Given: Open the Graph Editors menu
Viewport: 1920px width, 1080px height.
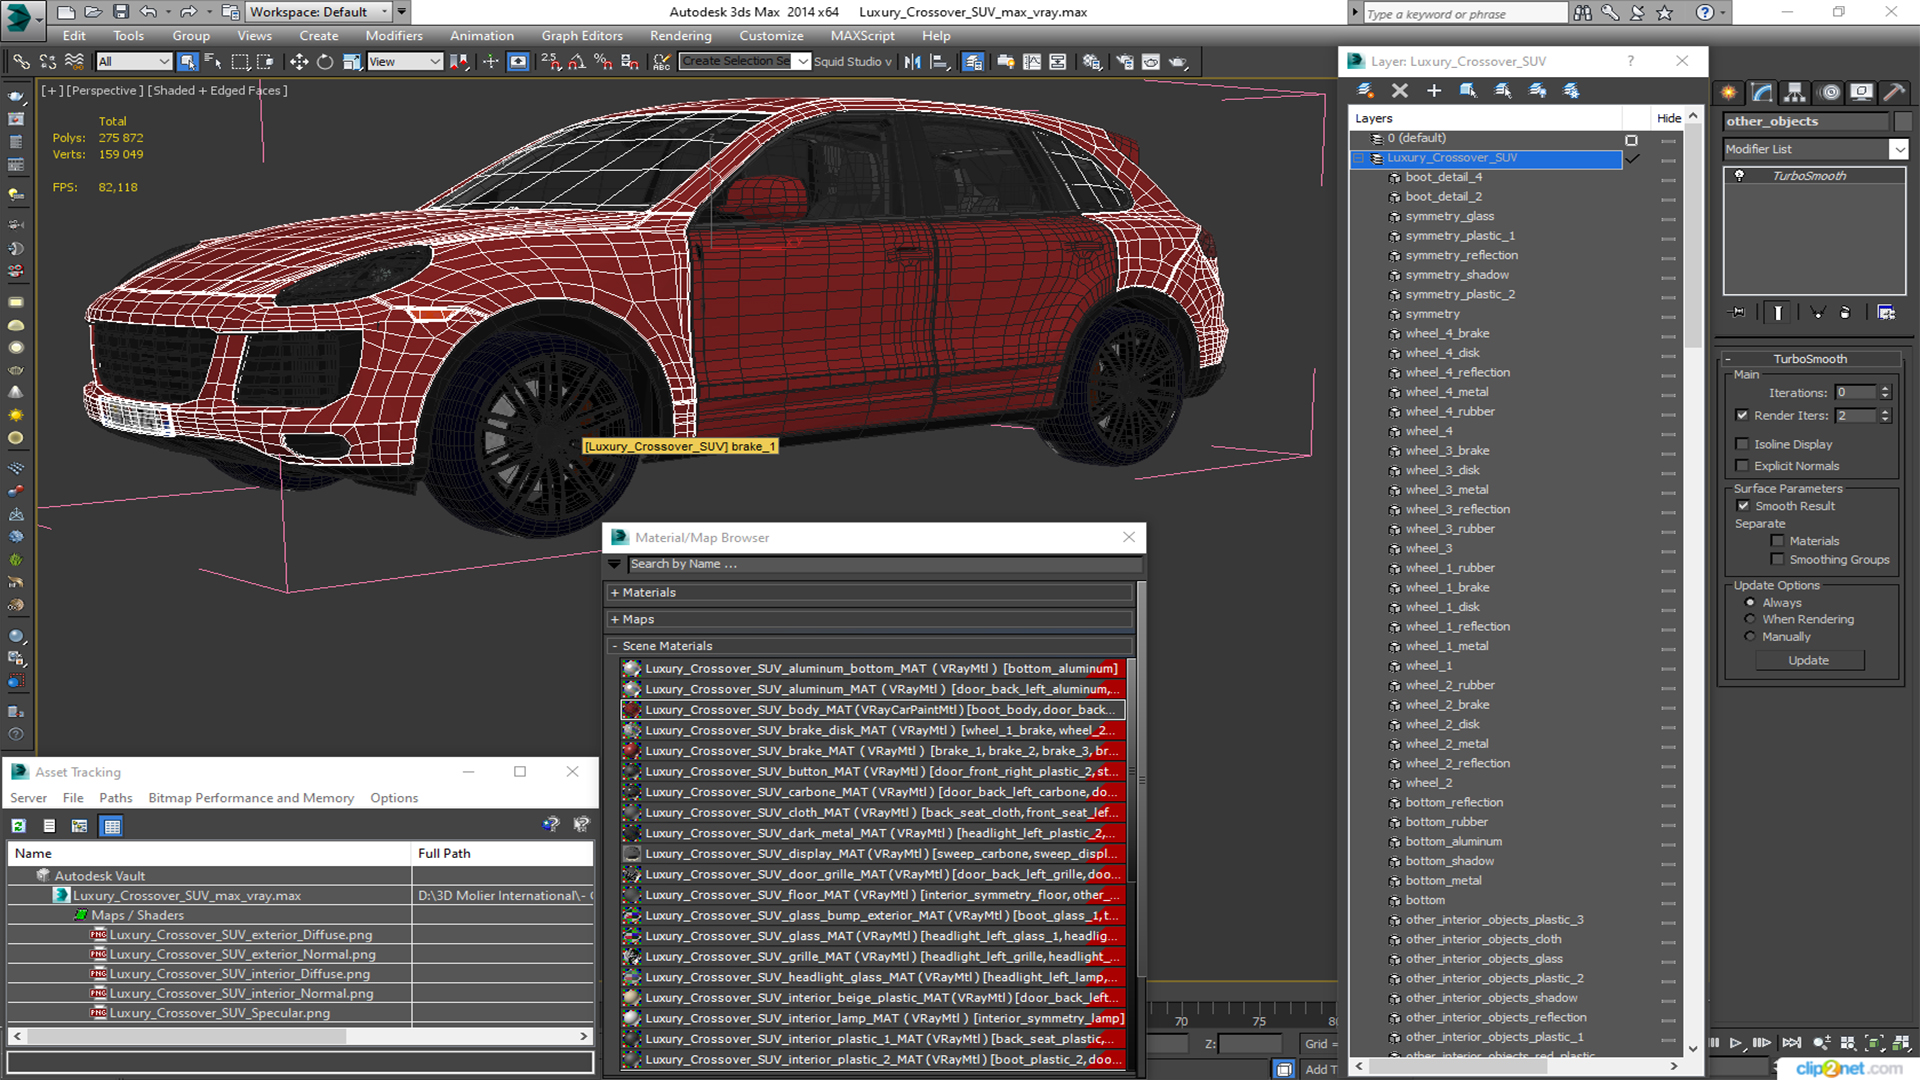Looking at the screenshot, I should (581, 36).
